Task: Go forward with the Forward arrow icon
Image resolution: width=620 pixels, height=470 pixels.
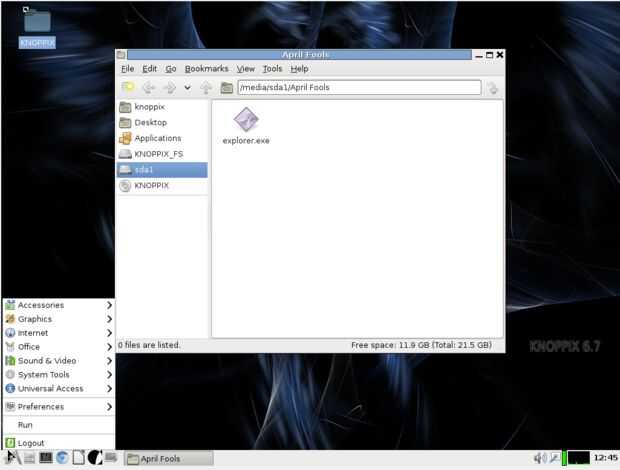Action: (x=170, y=87)
